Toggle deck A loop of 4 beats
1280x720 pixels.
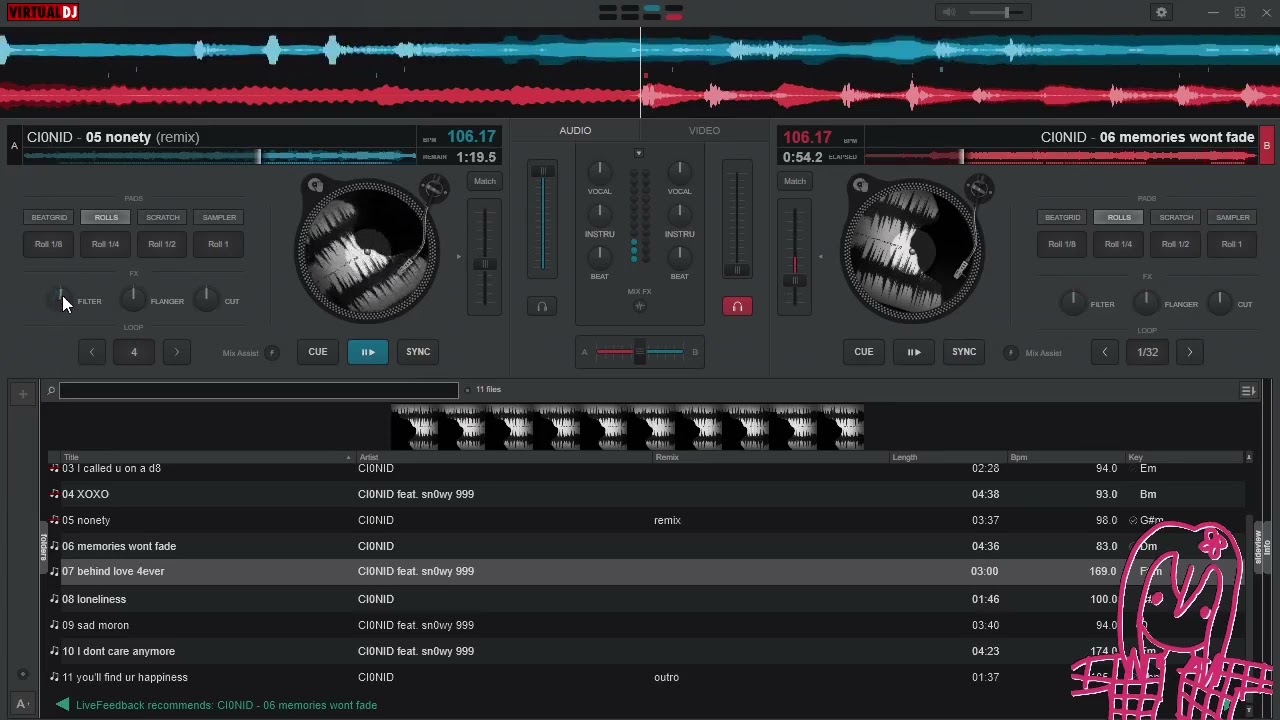[x=134, y=352]
